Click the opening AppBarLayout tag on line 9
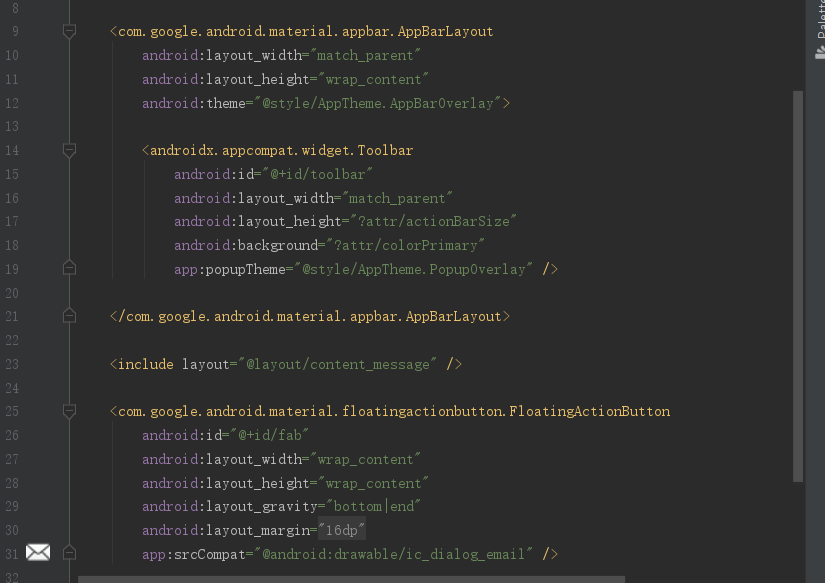 click(x=302, y=32)
